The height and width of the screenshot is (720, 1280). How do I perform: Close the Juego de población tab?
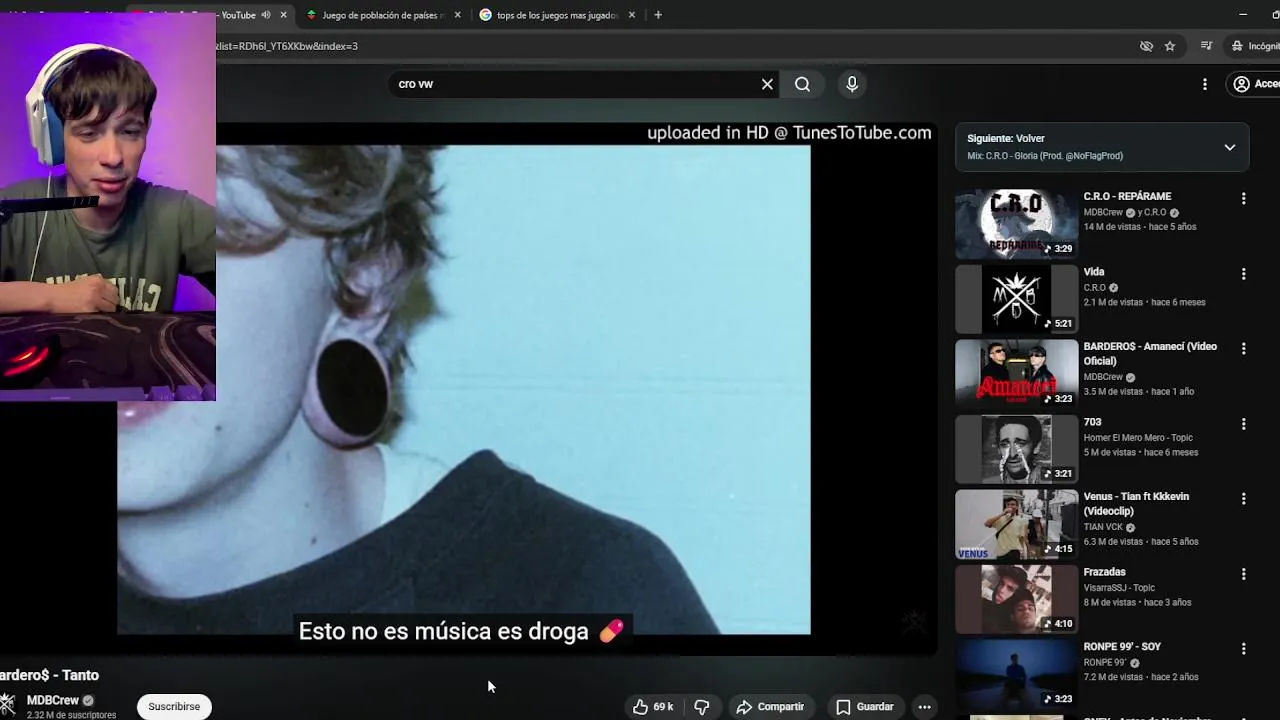[458, 15]
